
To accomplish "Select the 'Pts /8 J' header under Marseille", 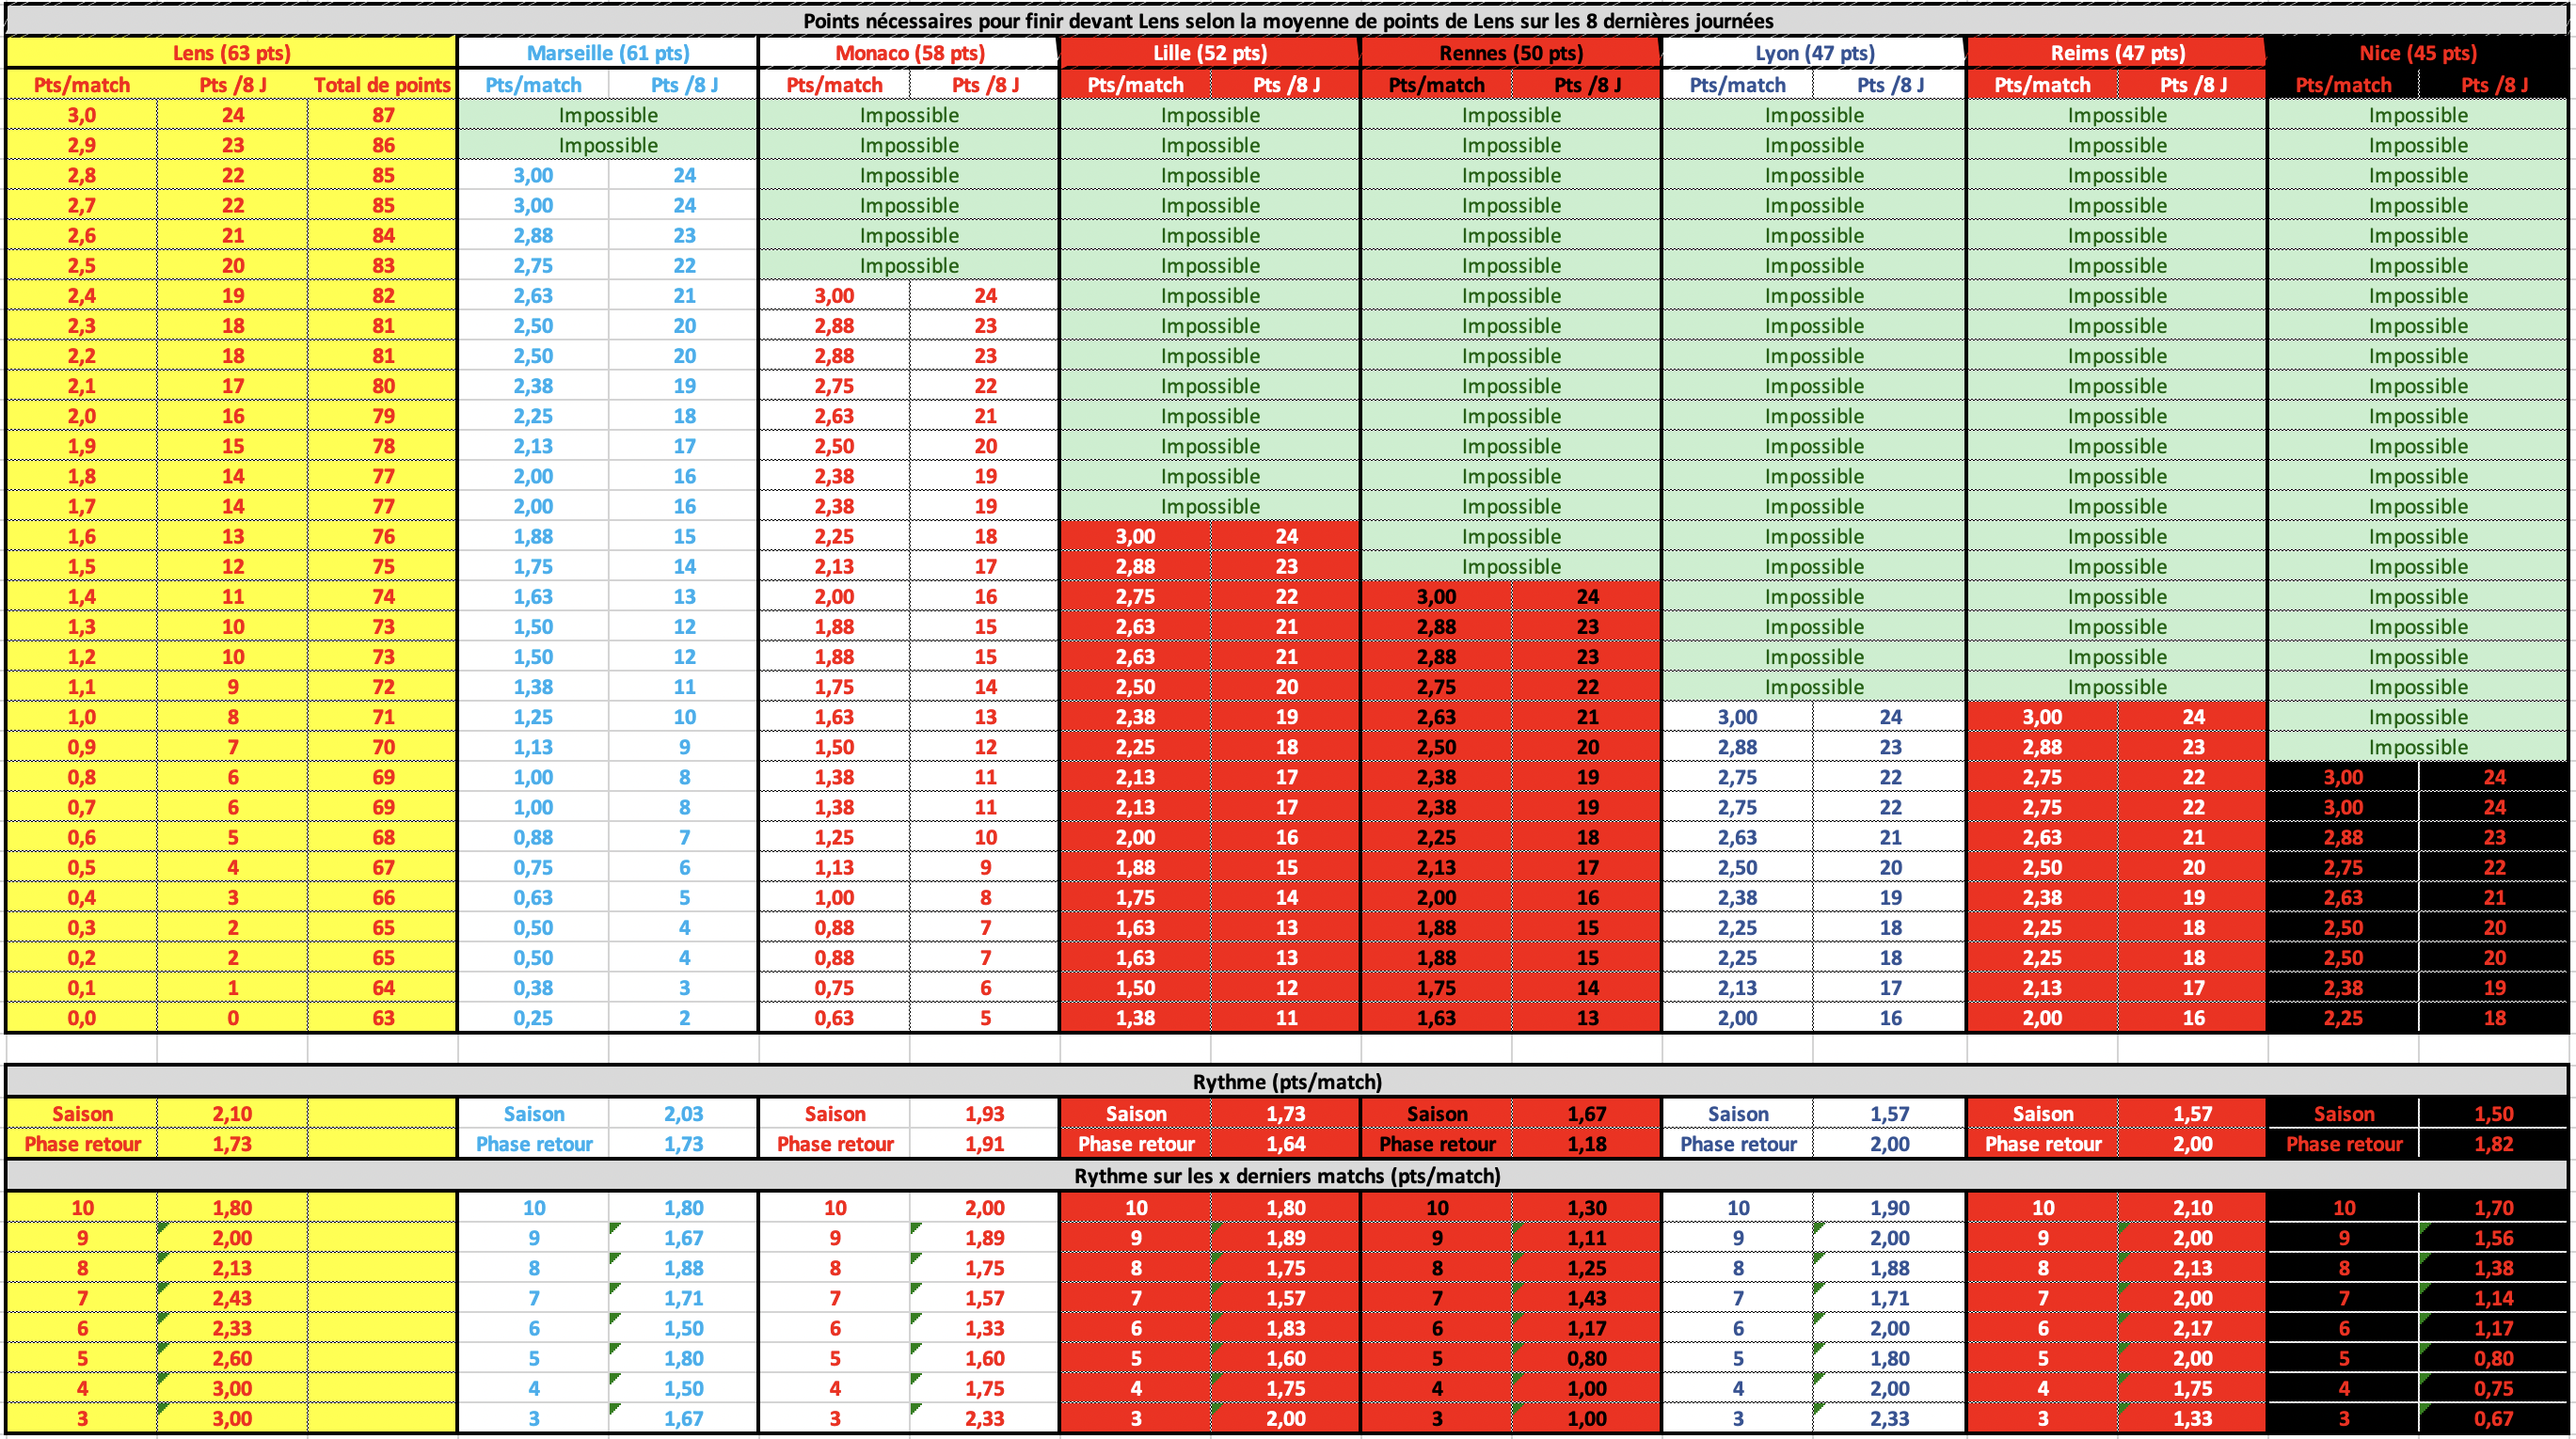I will [684, 85].
